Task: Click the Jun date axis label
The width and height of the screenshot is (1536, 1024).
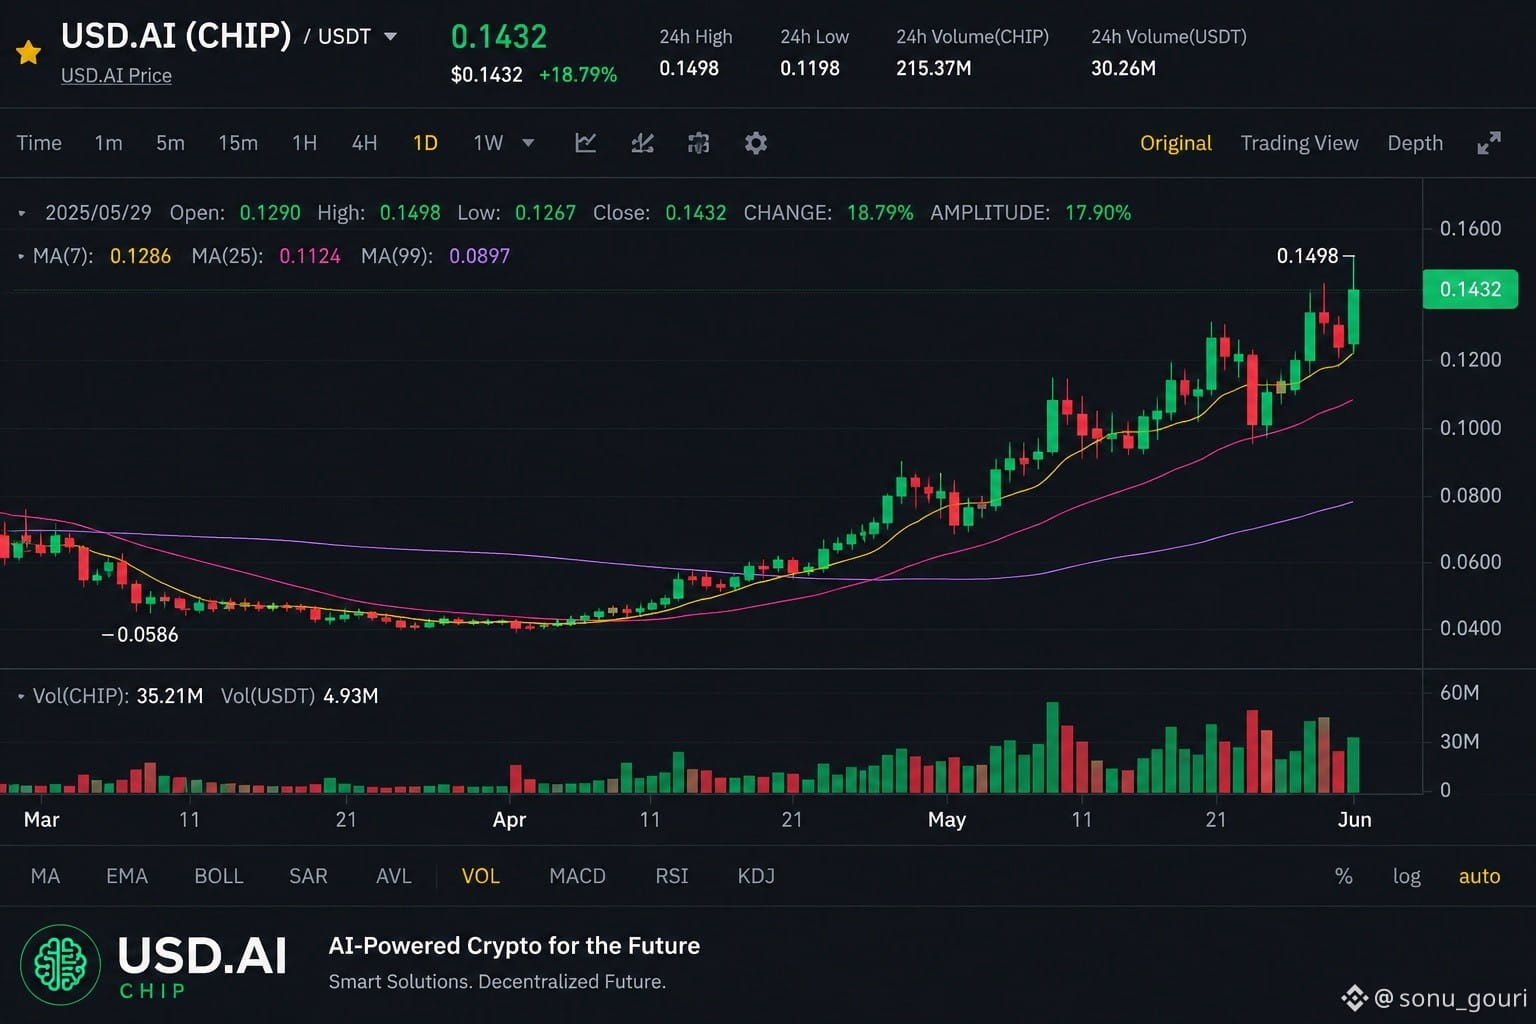Action: coord(1355,820)
